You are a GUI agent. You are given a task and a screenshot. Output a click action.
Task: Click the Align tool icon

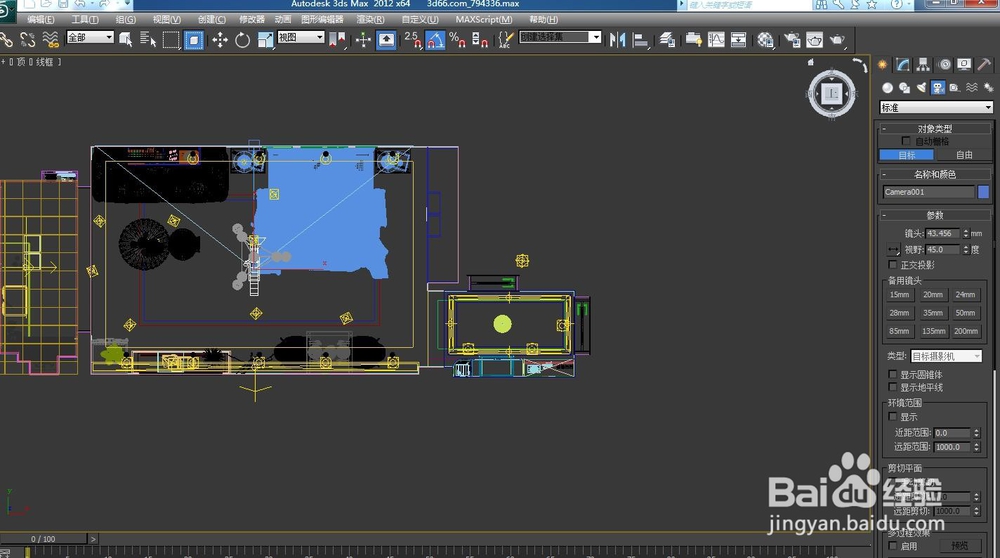click(x=640, y=40)
